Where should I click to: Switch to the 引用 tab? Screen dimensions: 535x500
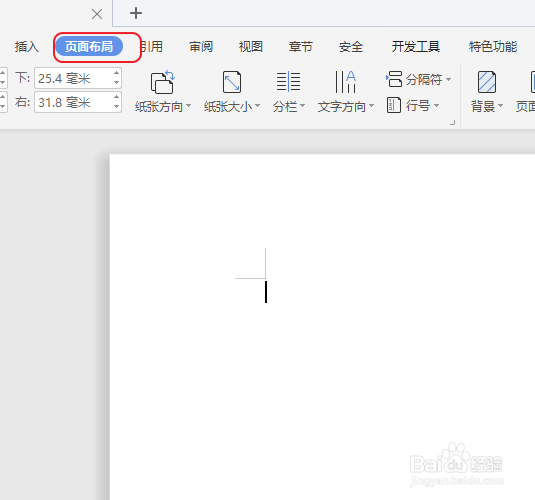click(151, 47)
